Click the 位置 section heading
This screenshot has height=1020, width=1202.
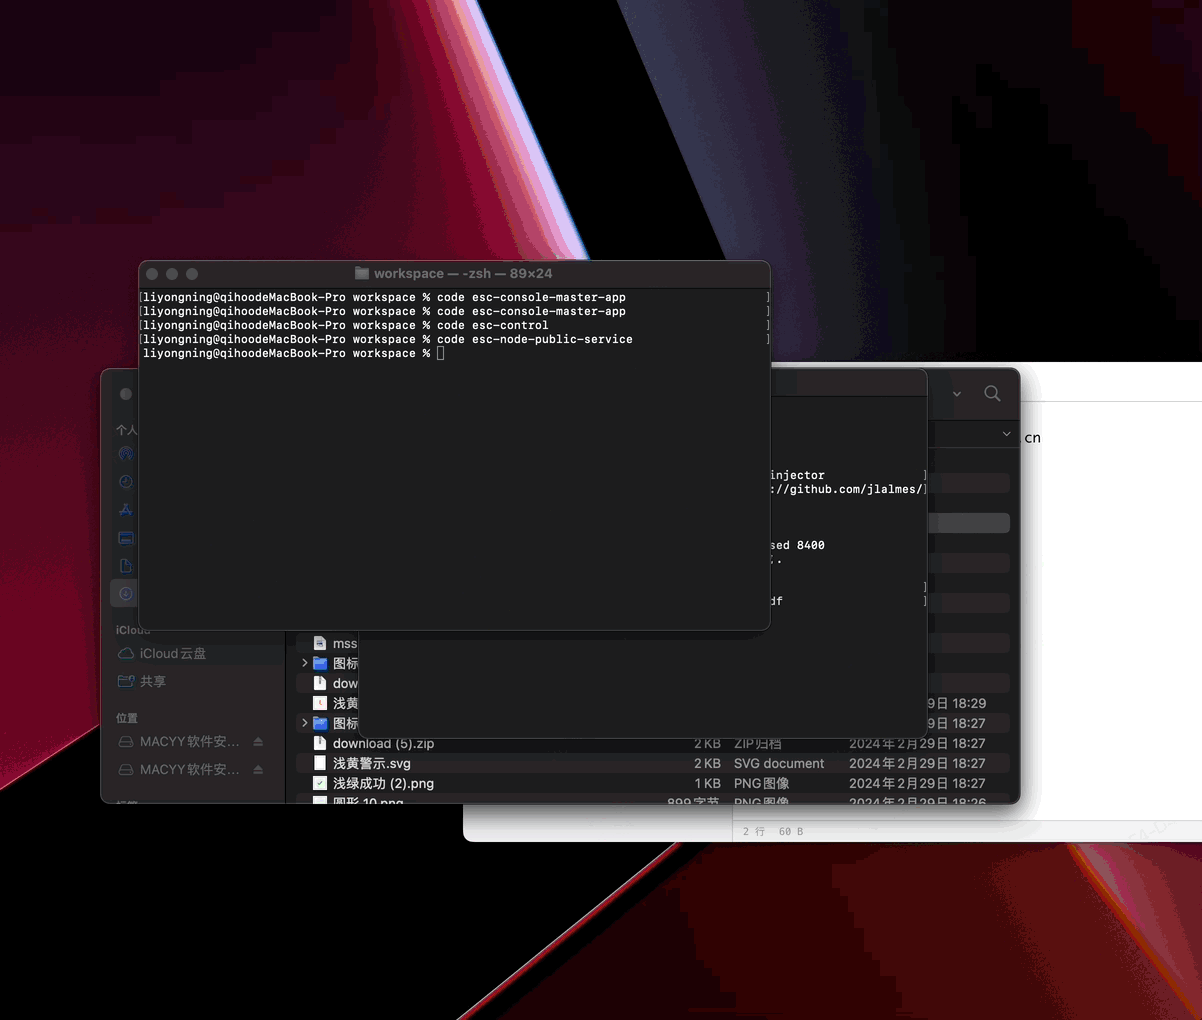pos(125,718)
